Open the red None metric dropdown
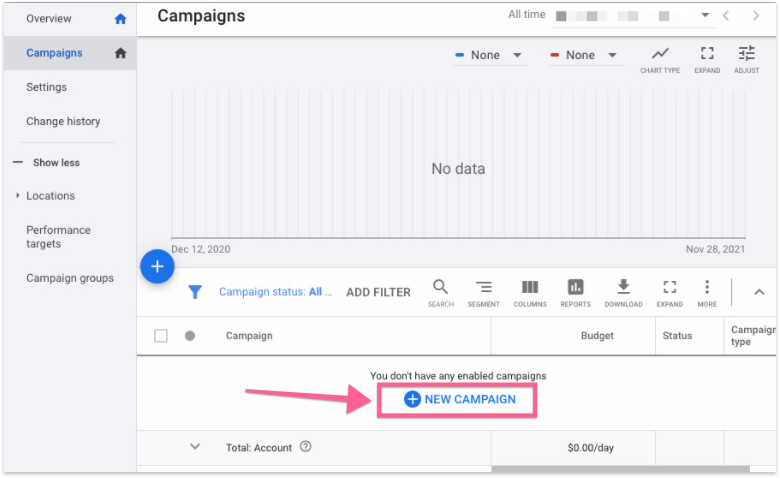This screenshot has width=780, height=478. (584, 55)
